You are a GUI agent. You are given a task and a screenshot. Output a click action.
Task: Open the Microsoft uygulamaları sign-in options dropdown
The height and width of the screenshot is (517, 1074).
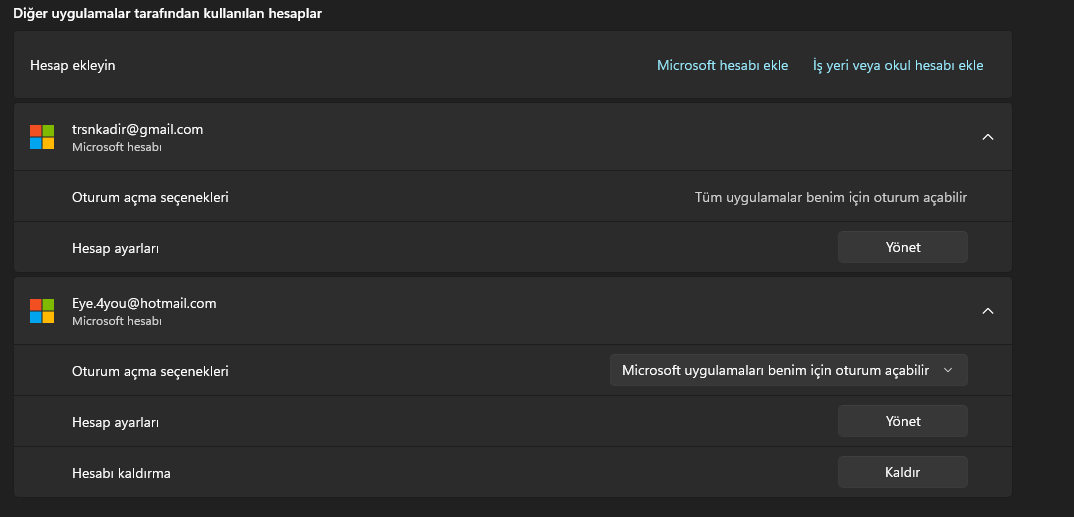788,370
